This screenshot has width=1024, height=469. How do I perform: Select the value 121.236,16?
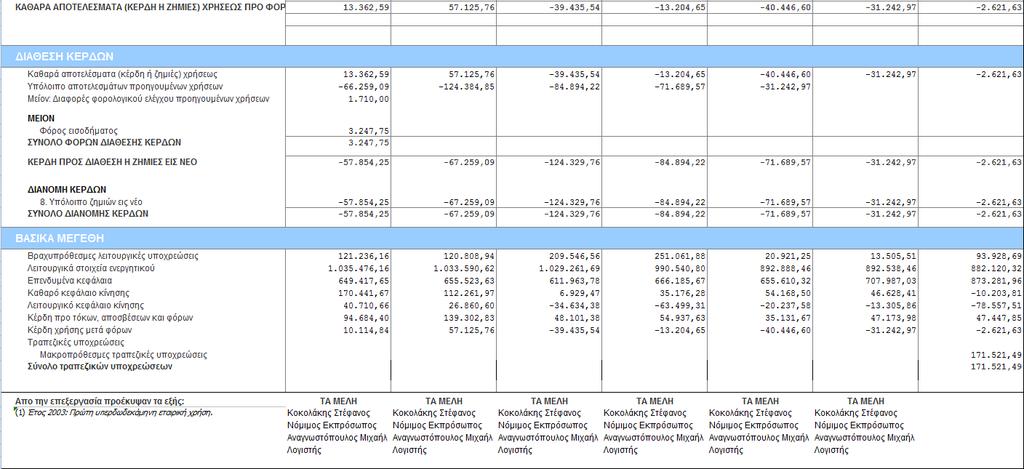point(364,256)
